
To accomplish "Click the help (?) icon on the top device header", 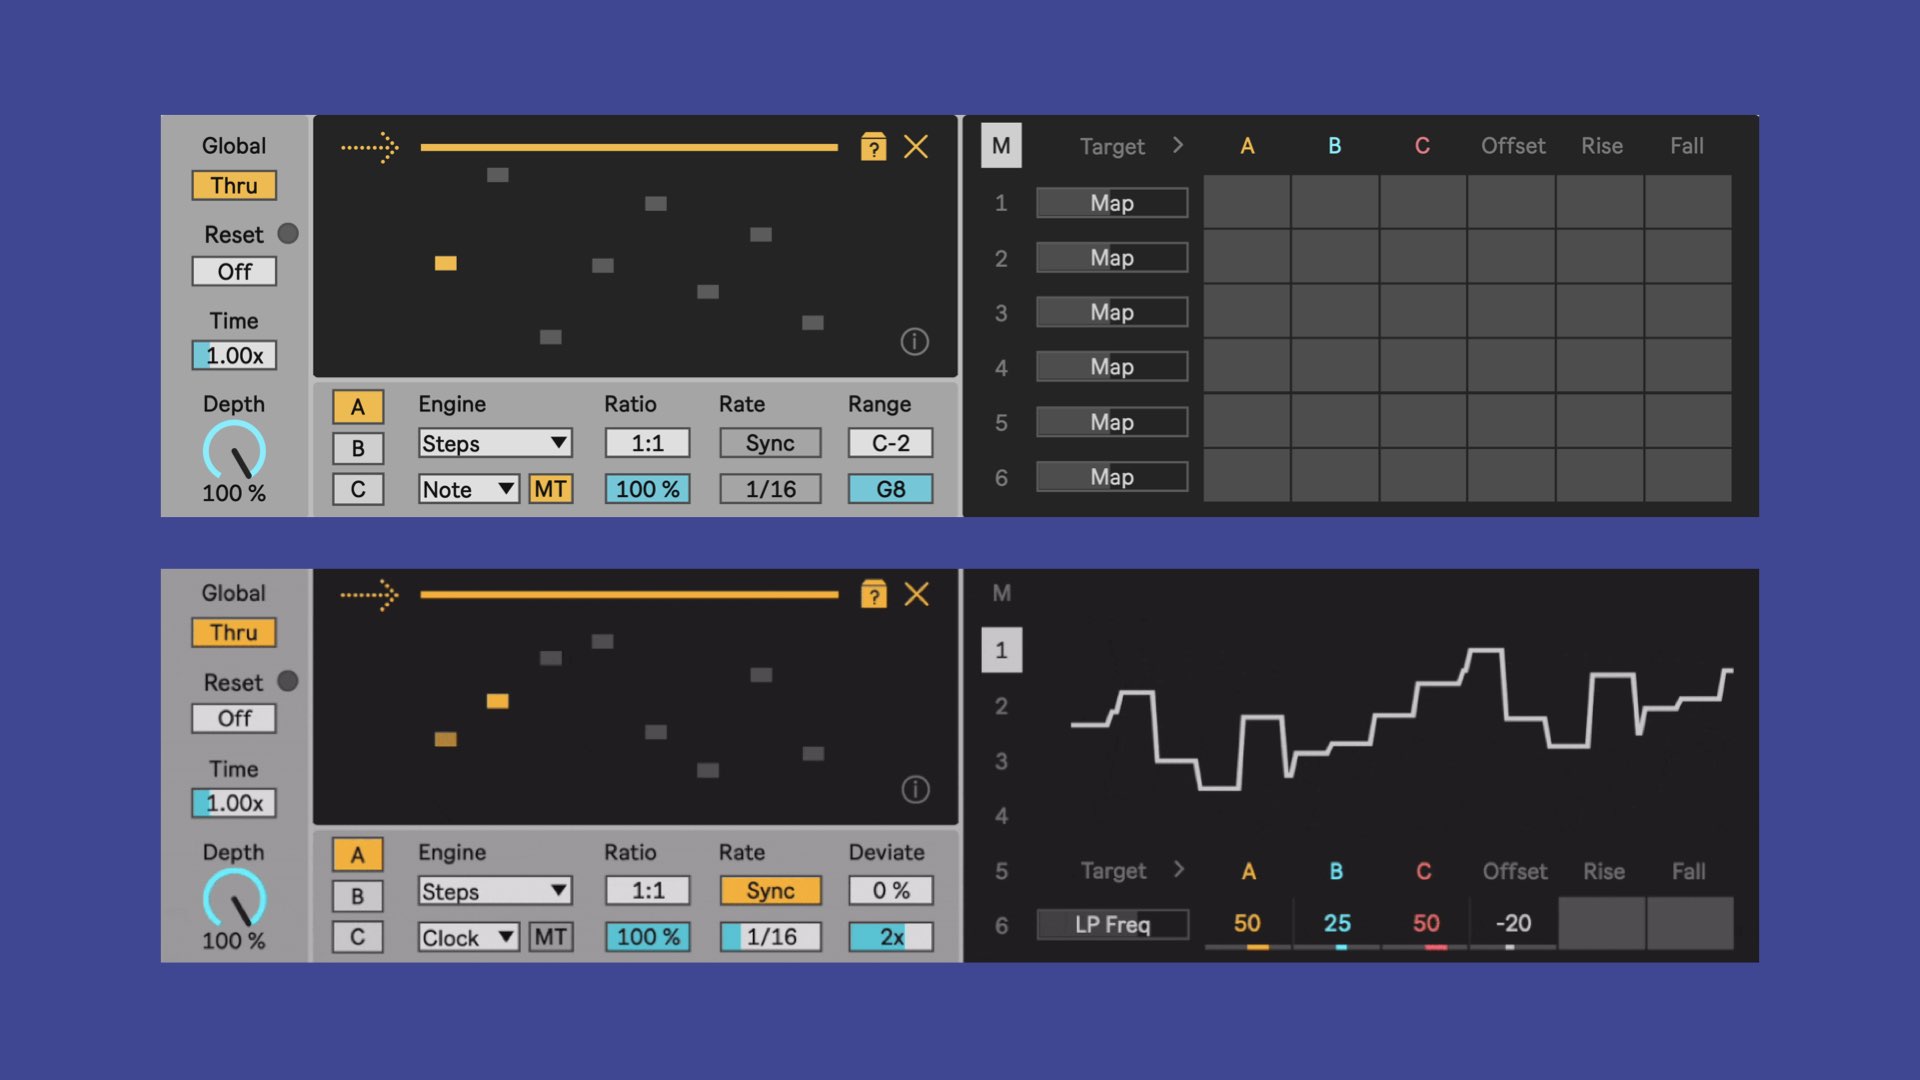I will 874,147.
